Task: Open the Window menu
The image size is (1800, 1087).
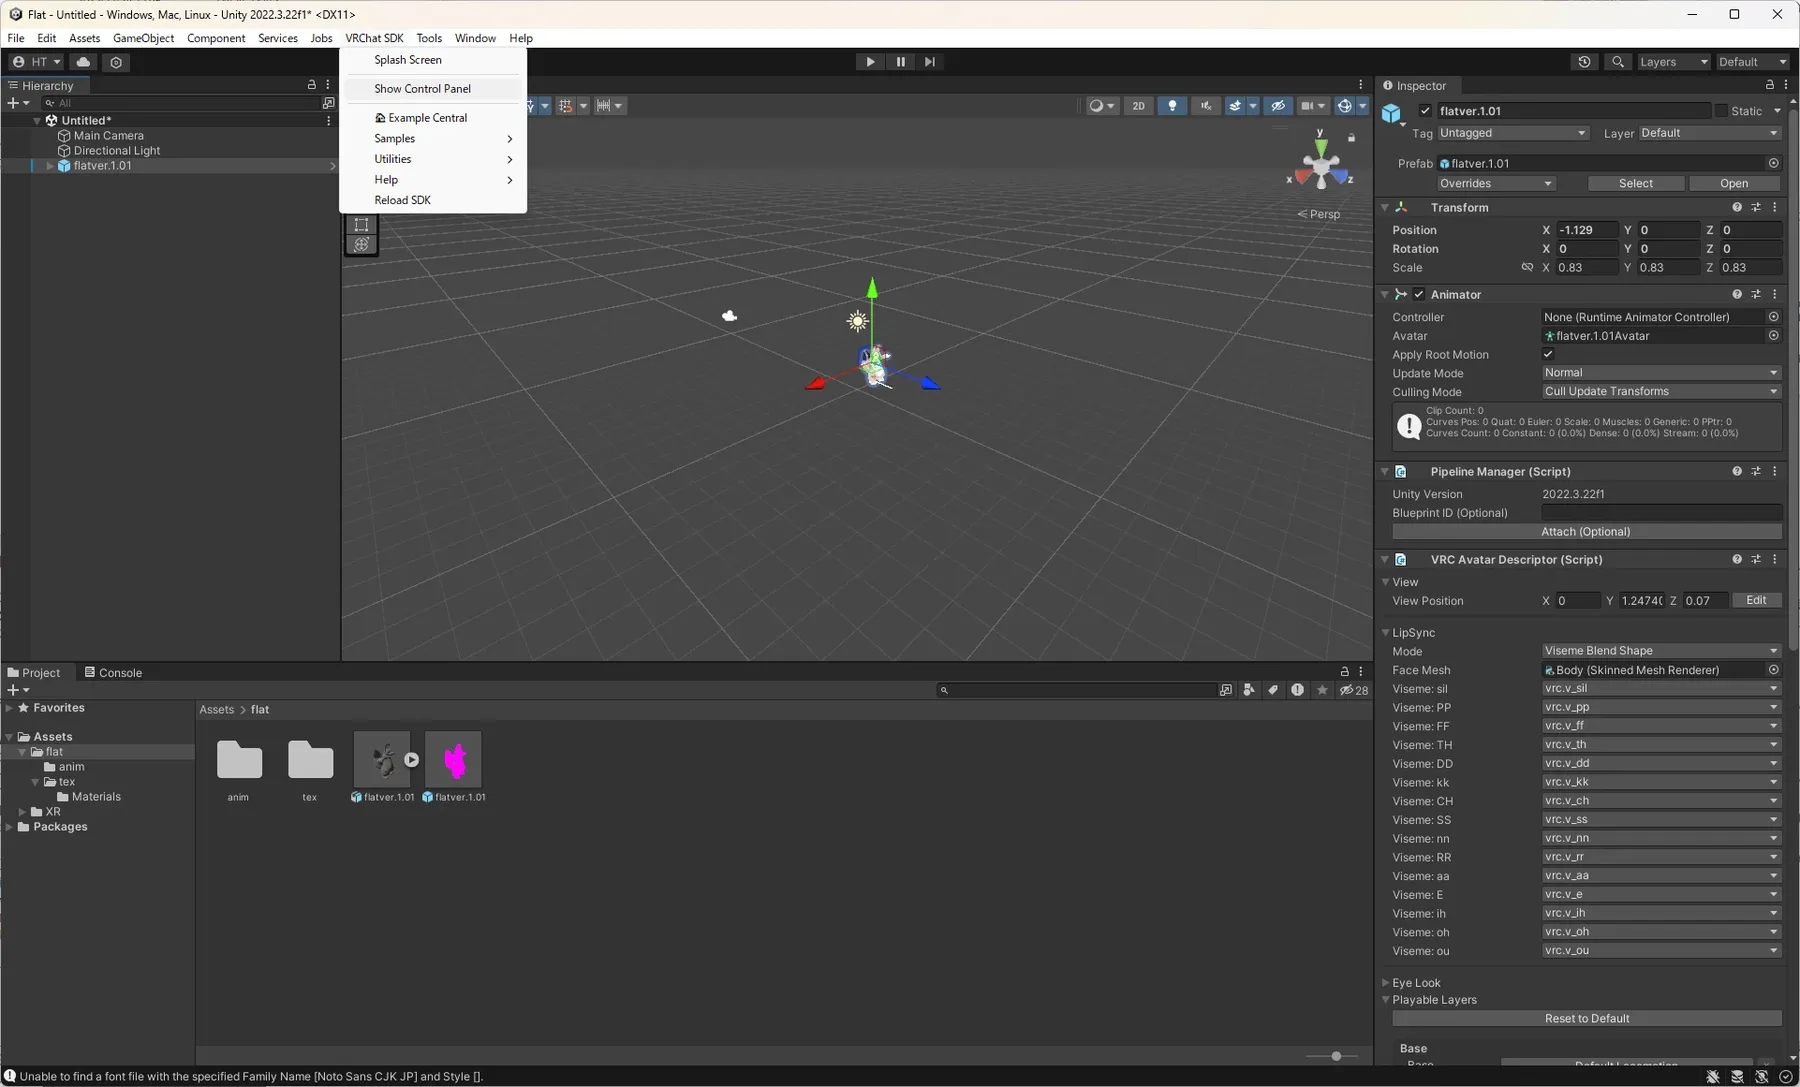Action: point(475,38)
